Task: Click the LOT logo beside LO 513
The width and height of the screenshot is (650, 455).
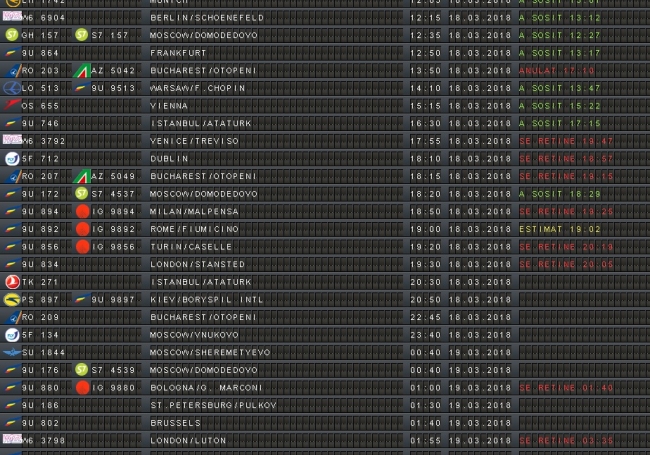Action: click(12, 88)
